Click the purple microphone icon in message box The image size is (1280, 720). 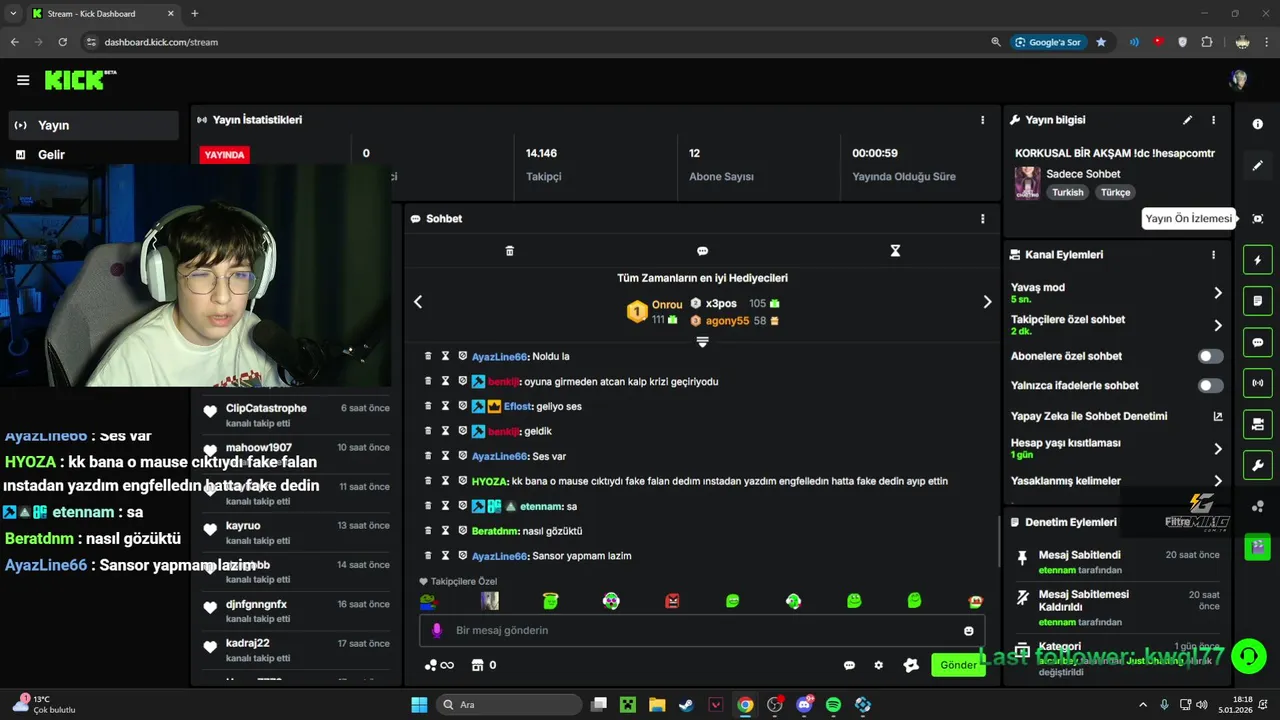[x=436, y=630]
